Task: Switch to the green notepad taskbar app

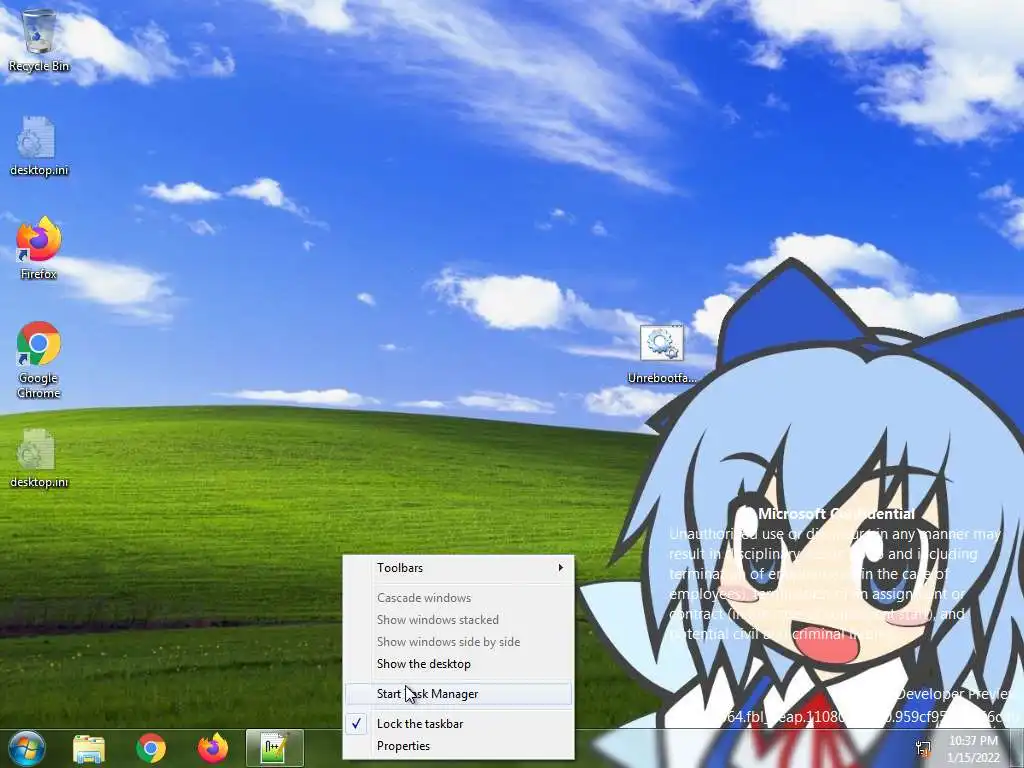Action: [x=275, y=749]
